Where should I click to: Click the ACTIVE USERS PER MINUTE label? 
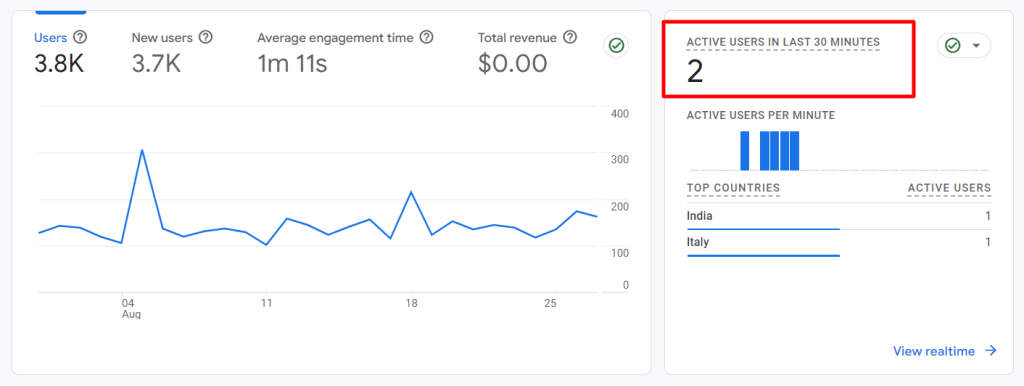[761, 116]
